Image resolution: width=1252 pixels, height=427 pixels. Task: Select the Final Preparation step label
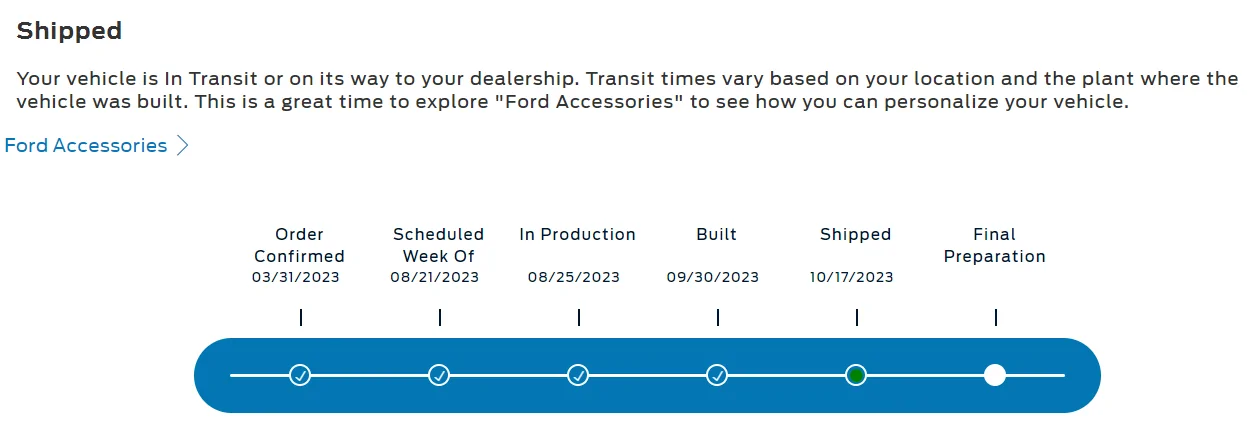click(994, 245)
